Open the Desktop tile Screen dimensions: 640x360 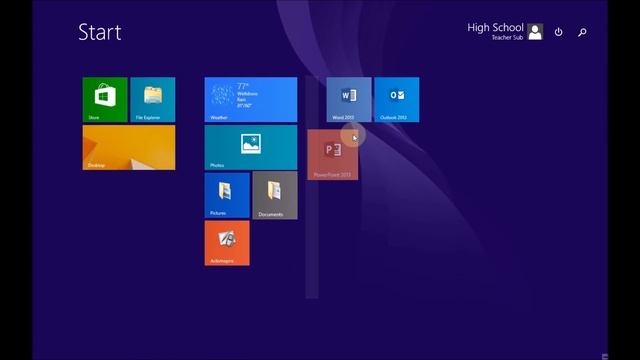129,147
